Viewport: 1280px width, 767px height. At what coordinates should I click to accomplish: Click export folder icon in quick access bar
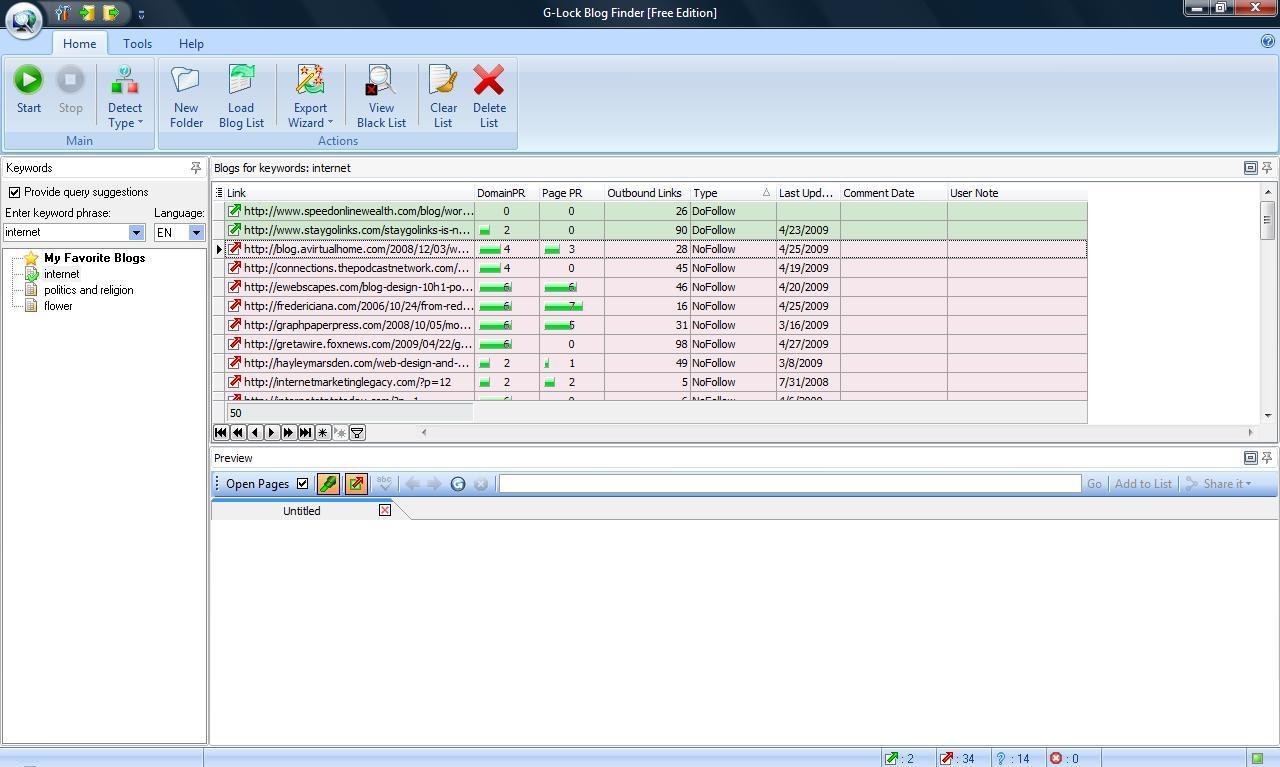pyautogui.click(x=111, y=13)
